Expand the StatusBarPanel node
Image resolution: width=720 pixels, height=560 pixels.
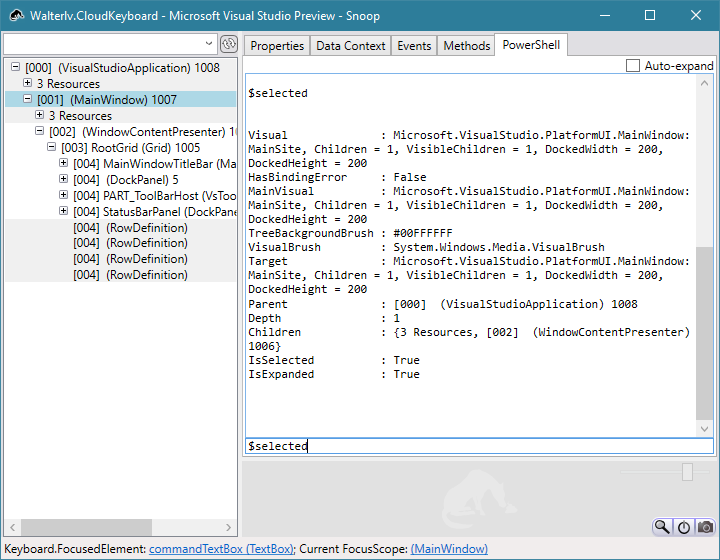click(63, 211)
